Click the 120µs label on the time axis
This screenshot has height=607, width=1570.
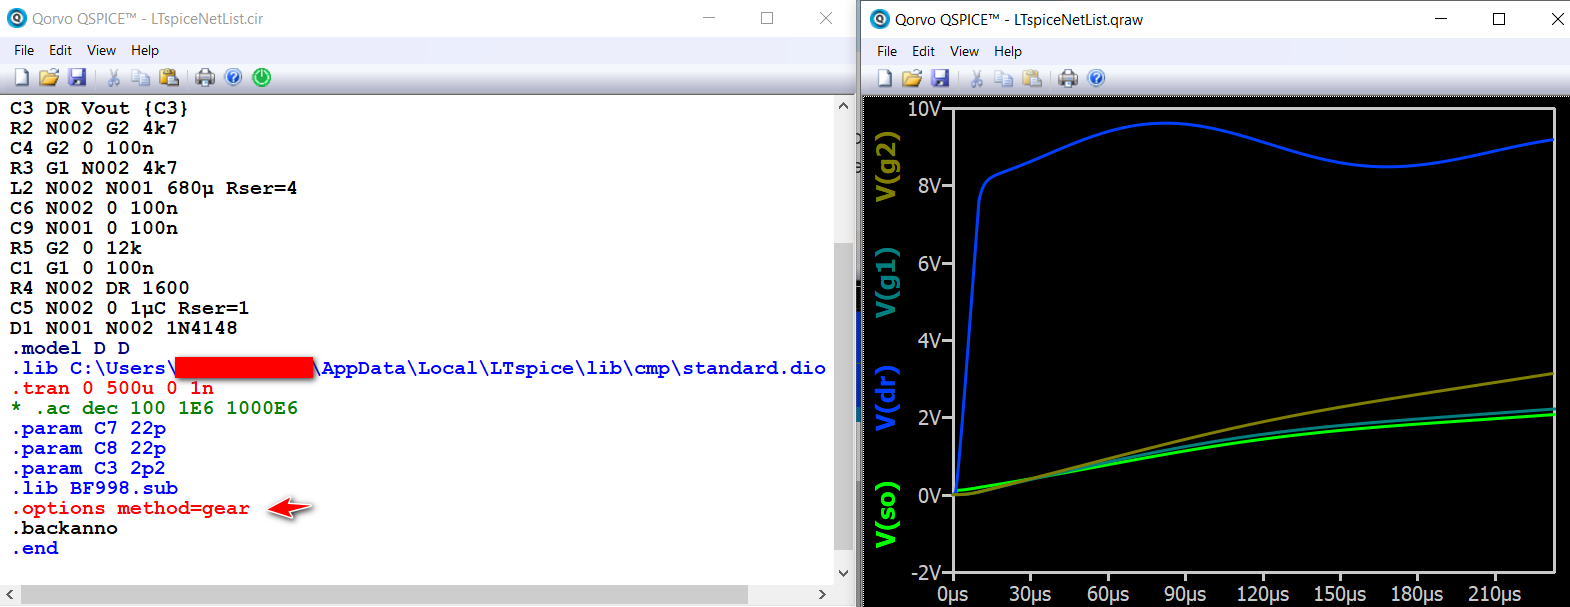pyautogui.click(x=1262, y=594)
